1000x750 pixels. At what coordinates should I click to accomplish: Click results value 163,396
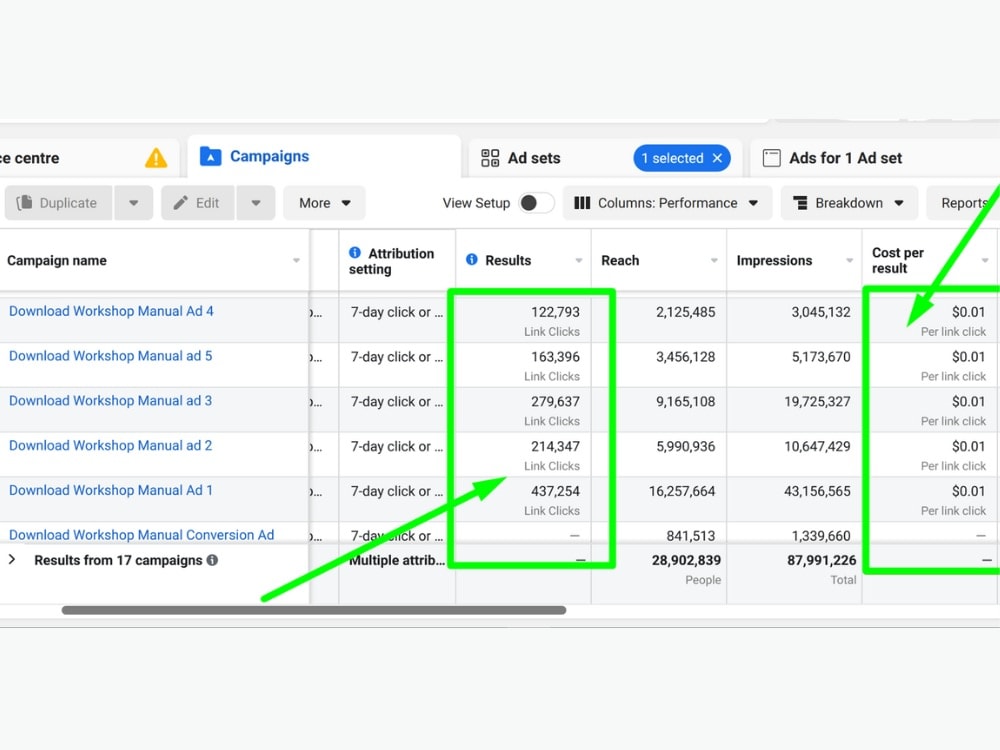(555, 357)
